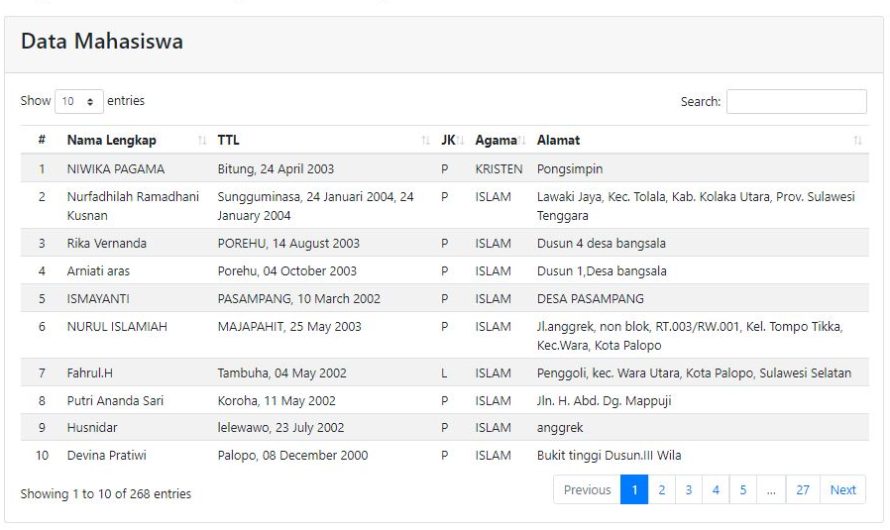The image size is (890, 530).
Task: Click the Nama Lengkap header text
Action: coord(111,140)
